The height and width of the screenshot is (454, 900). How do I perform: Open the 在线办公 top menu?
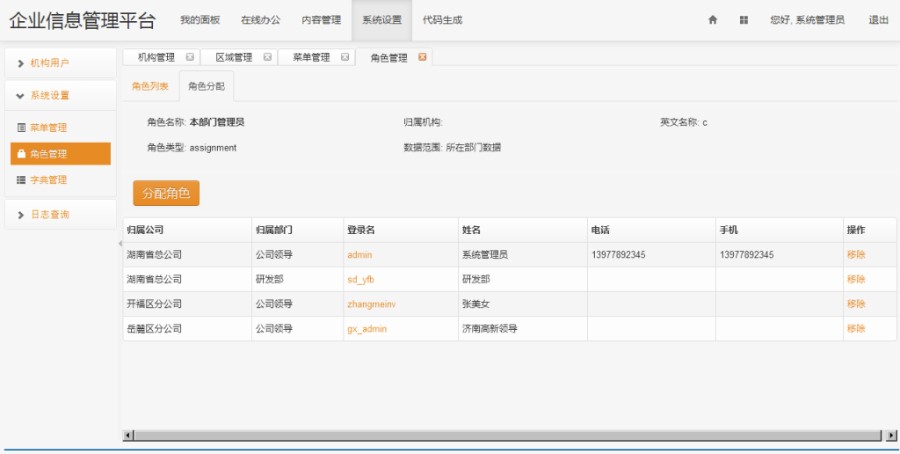pyautogui.click(x=261, y=20)
